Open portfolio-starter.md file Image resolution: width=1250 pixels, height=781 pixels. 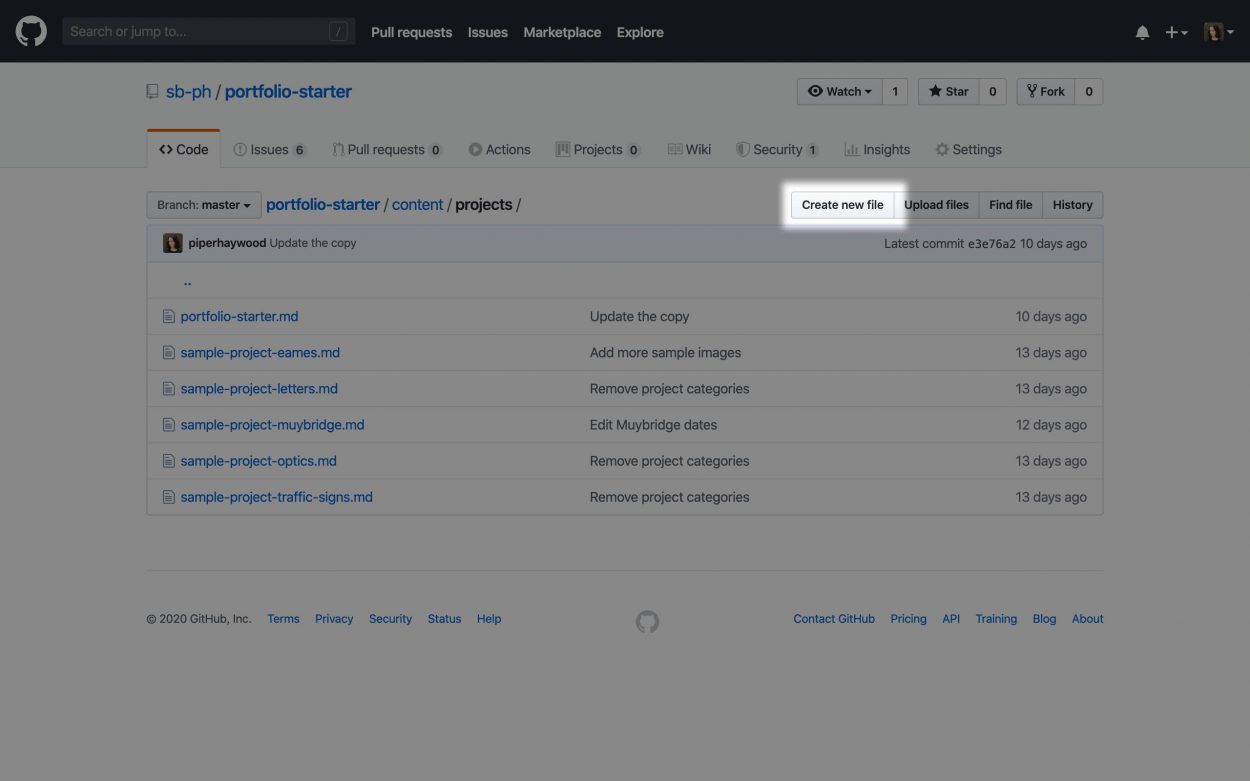[x=239, y=316]
